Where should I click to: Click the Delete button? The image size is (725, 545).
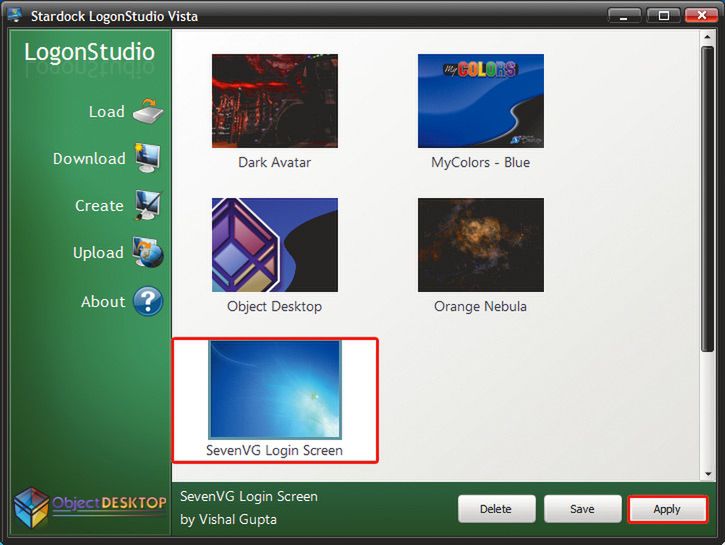(x=497, y=509)
